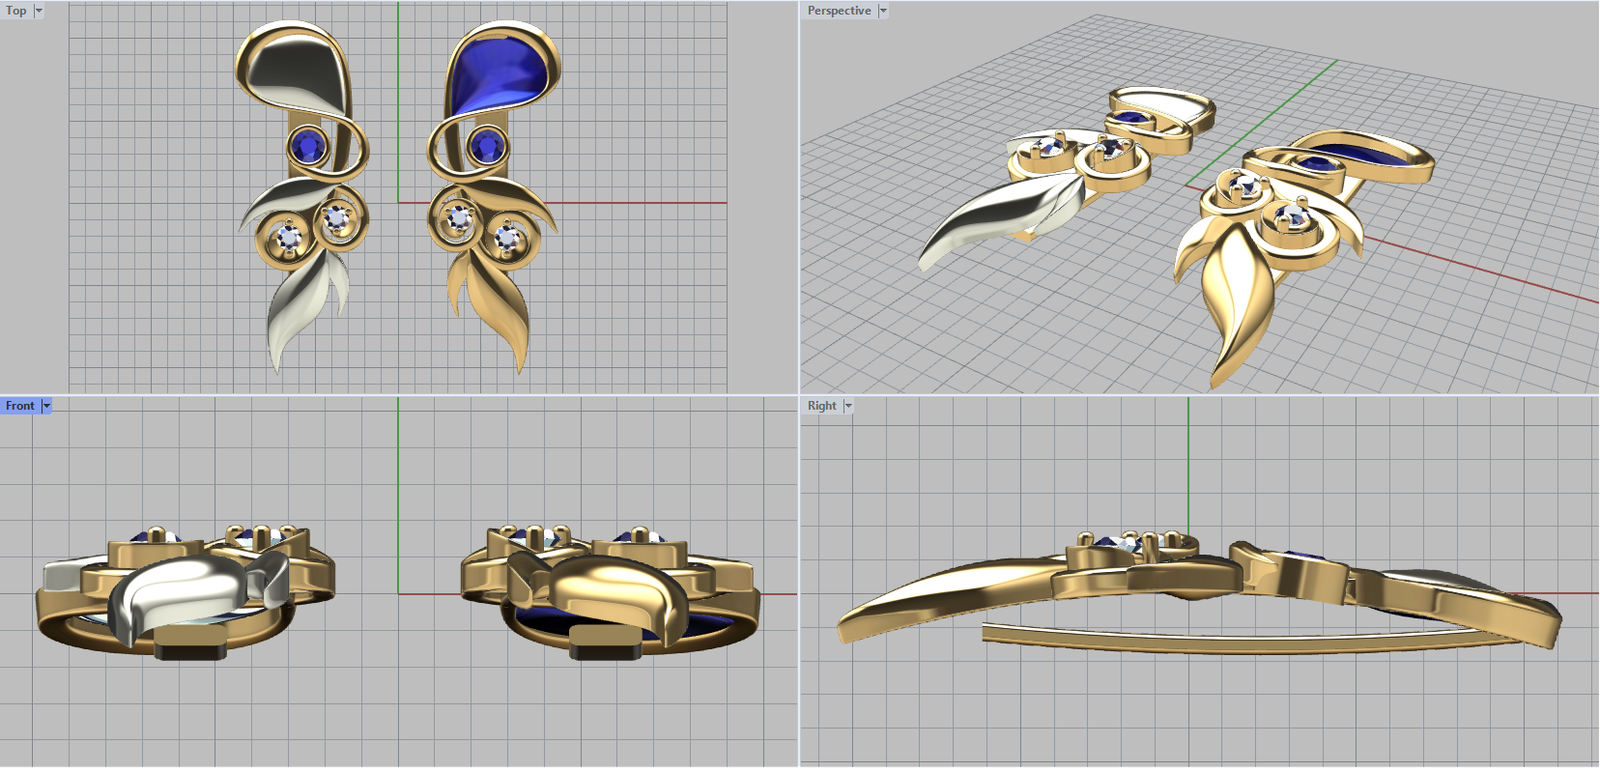
Task: Click the silver dome in Front view
Action: click(x=190, y=595)
